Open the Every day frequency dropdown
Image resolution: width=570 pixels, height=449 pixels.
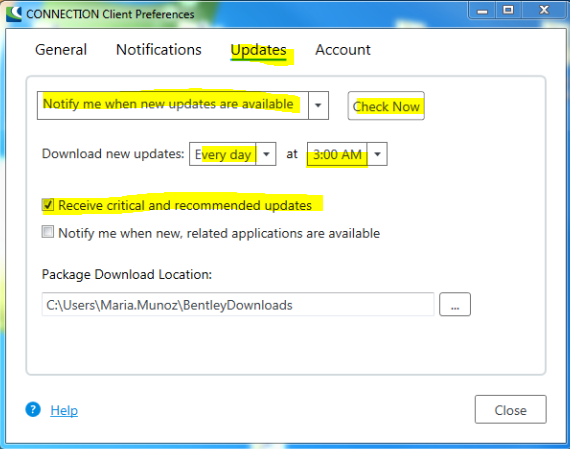(x=266, y=154)
